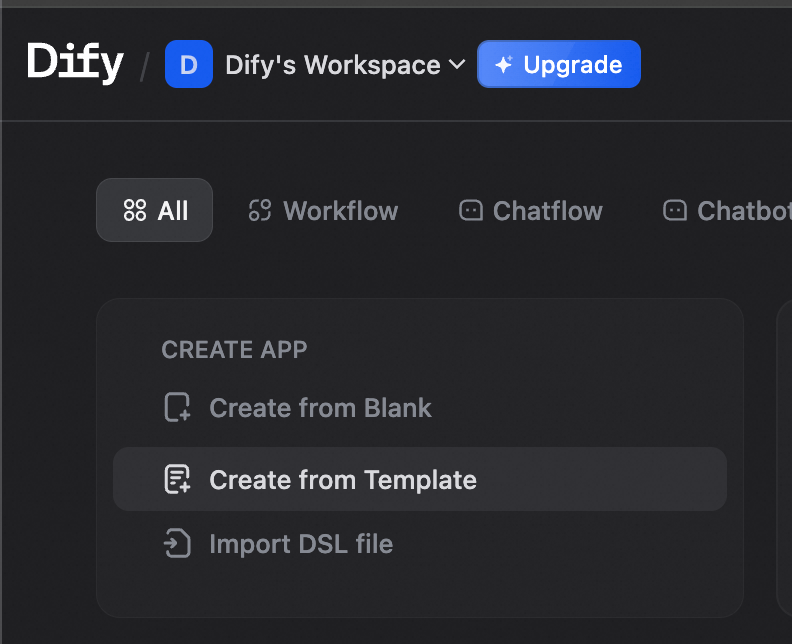The width and height of the screenshot is (792, 644).
Task: Click the four-circles All icon
Action: coord(135,210)
